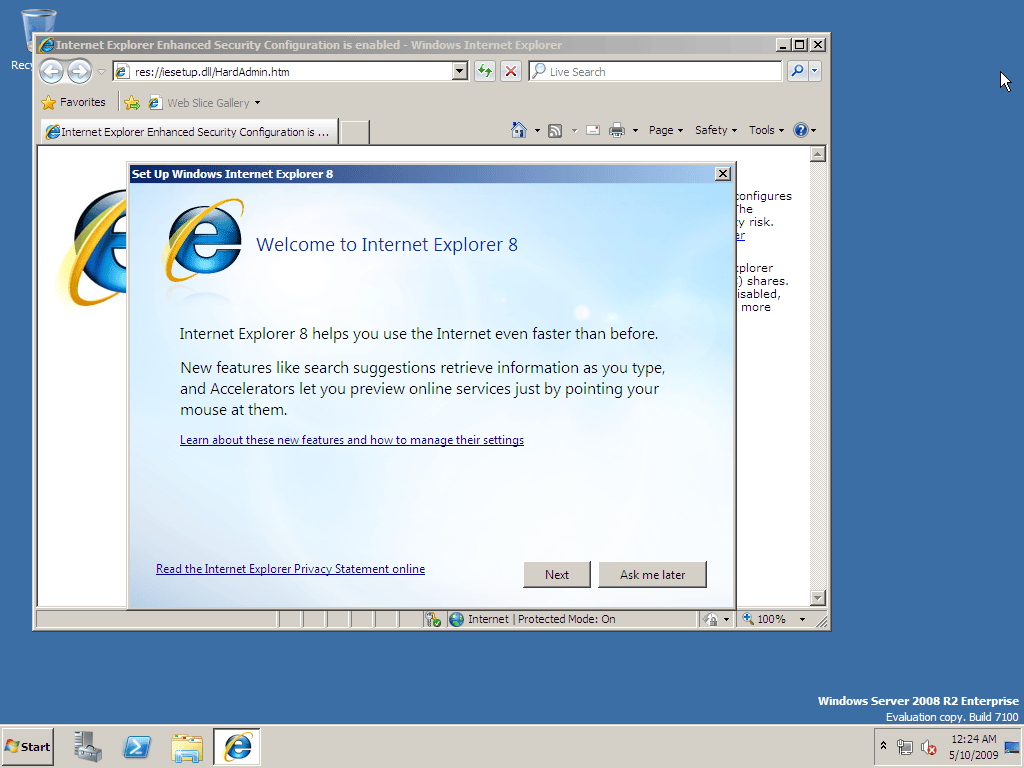
Task: Open Server Manager from taskbar
Action: point(88,746)
